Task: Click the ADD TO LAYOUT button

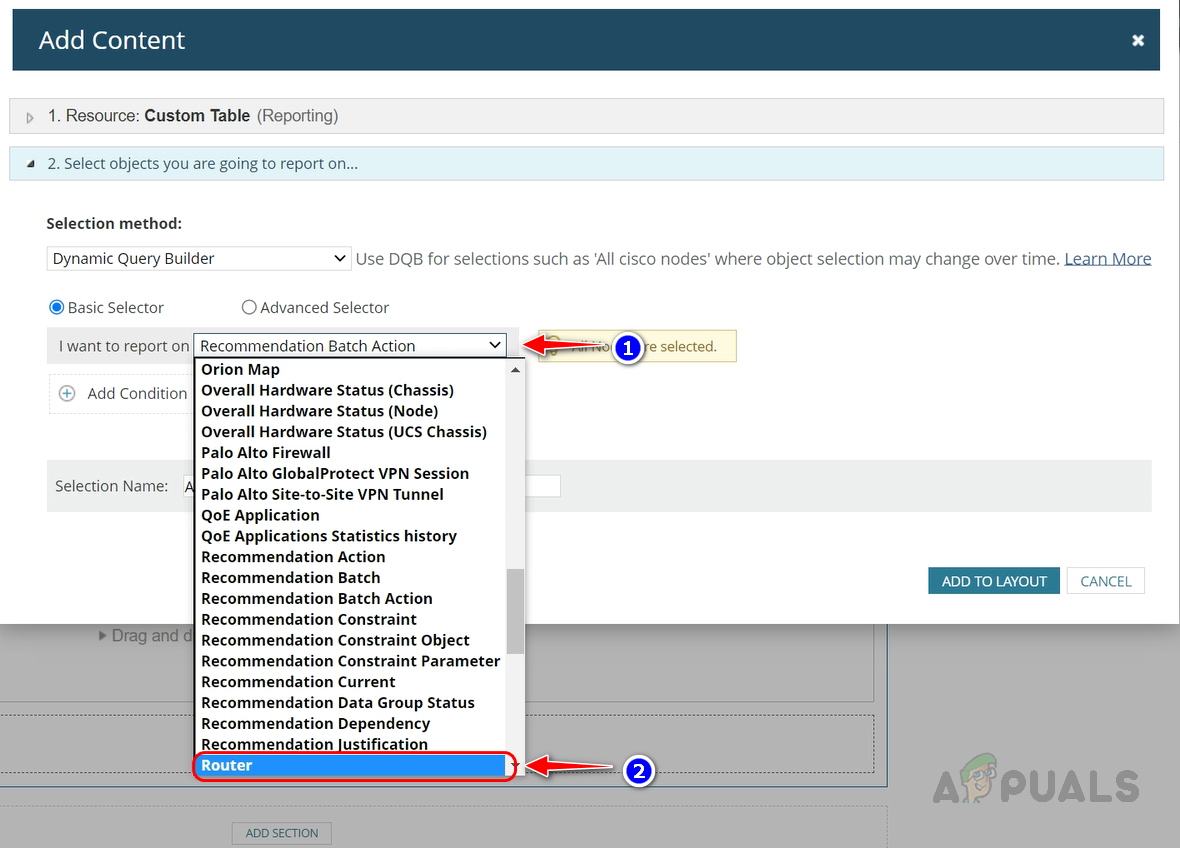Action: (993, 581)
